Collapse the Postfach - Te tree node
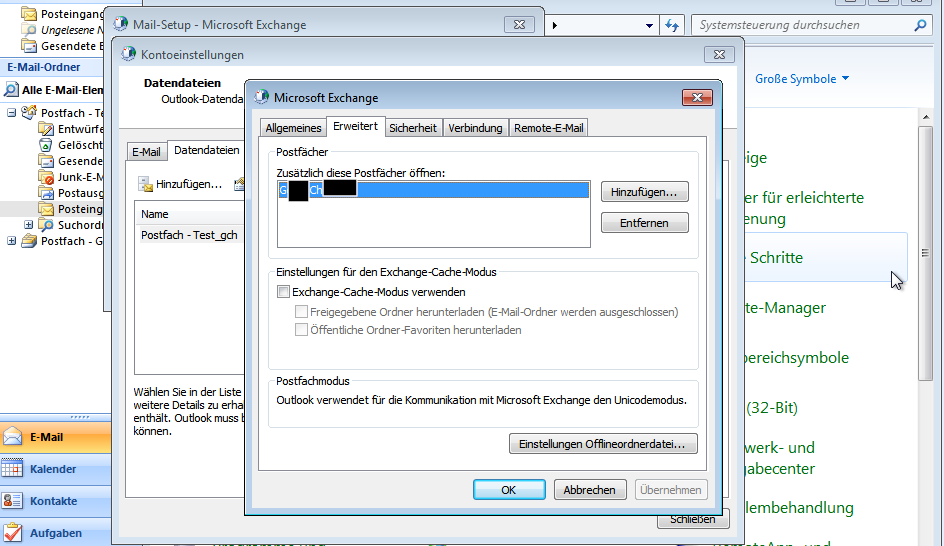 tap(11, 113)
